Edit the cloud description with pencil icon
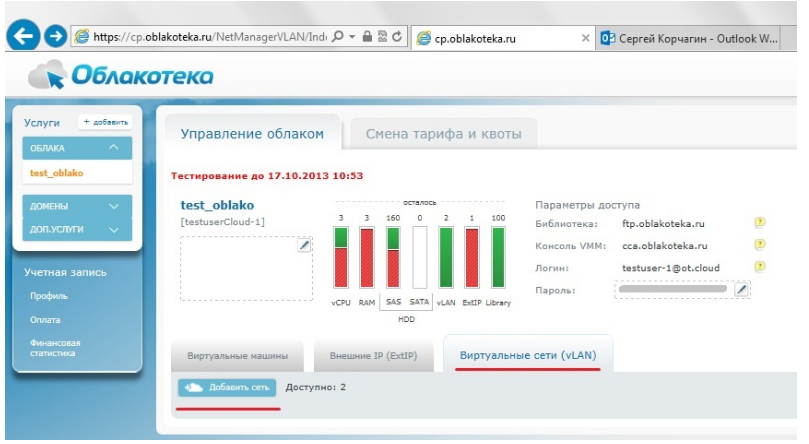The image size is (809, 444). pos(304,245)
